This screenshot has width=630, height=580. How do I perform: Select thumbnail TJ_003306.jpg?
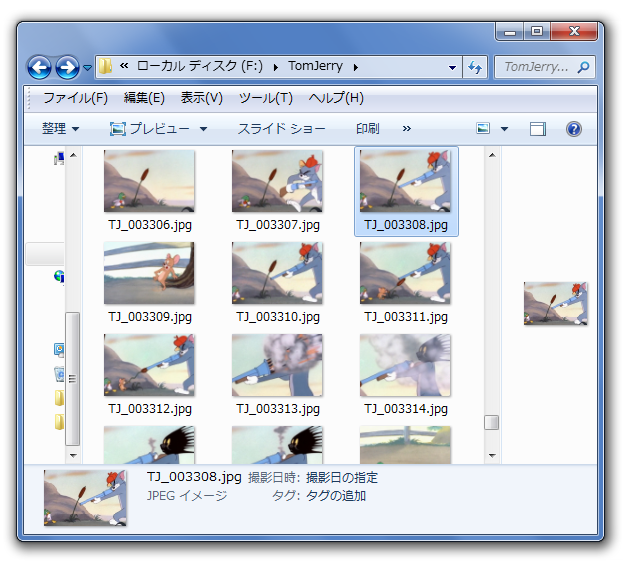tap(149, 181)
